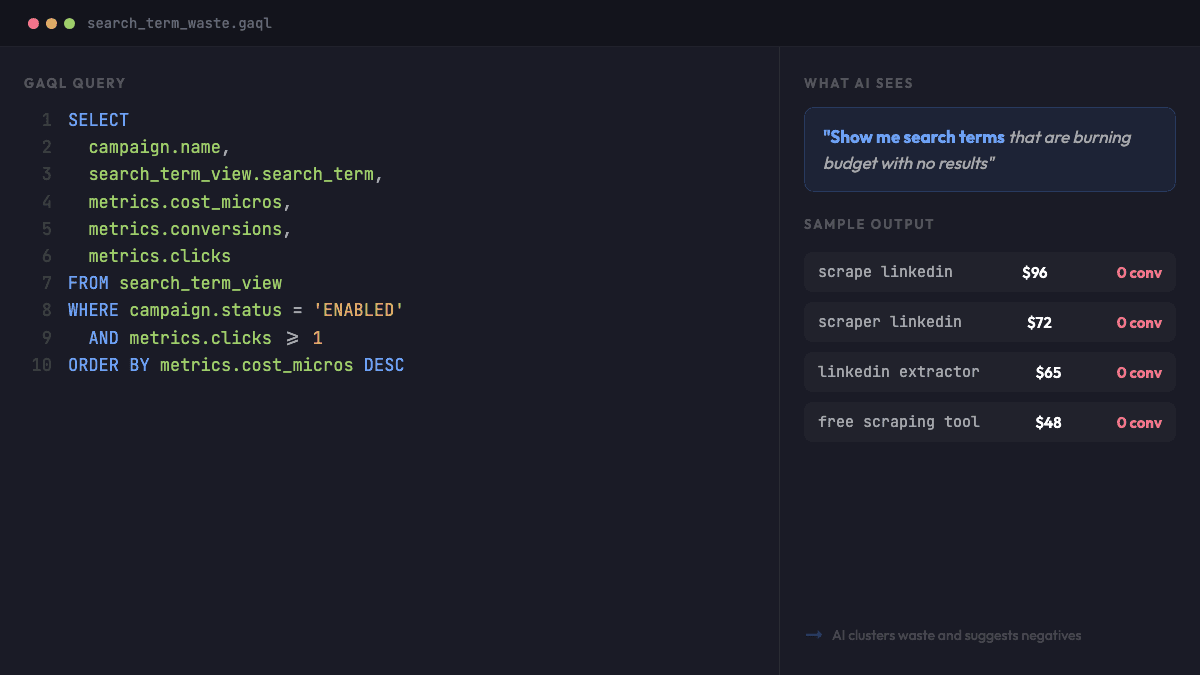Select the '0 conv' badge on 'scrape linkedin' row
1200x675 pixels.
(x=1139, y=272)
